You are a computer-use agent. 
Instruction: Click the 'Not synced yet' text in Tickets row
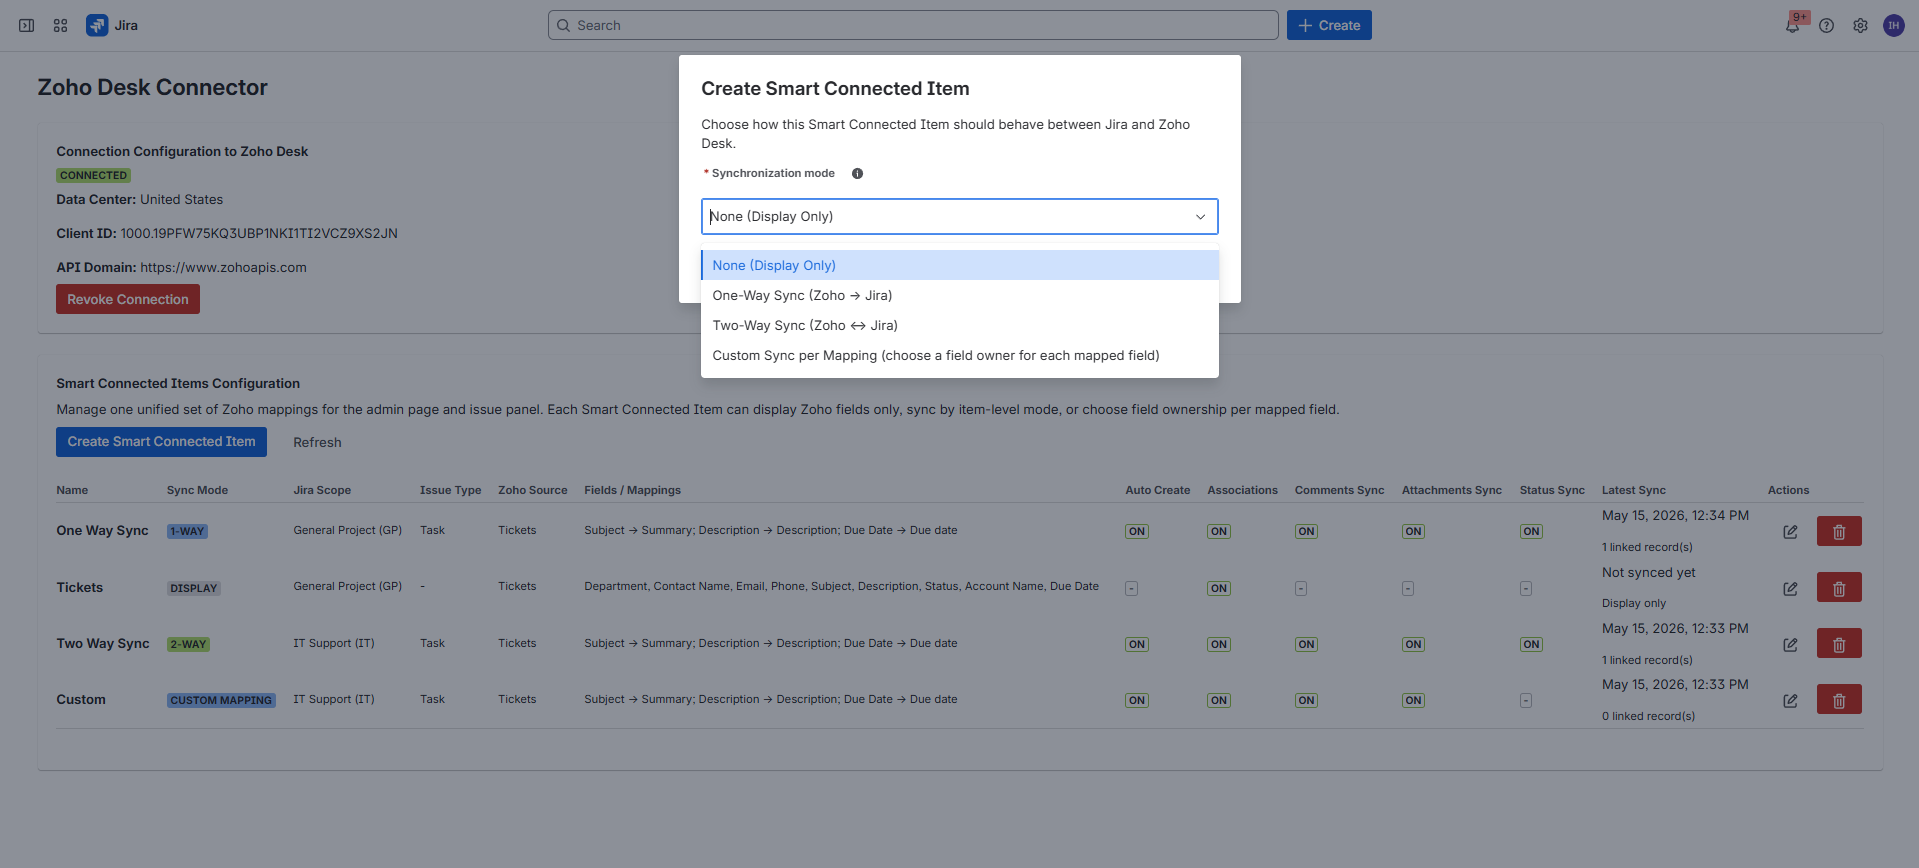pyautogui.click(x=1648, y=572)
